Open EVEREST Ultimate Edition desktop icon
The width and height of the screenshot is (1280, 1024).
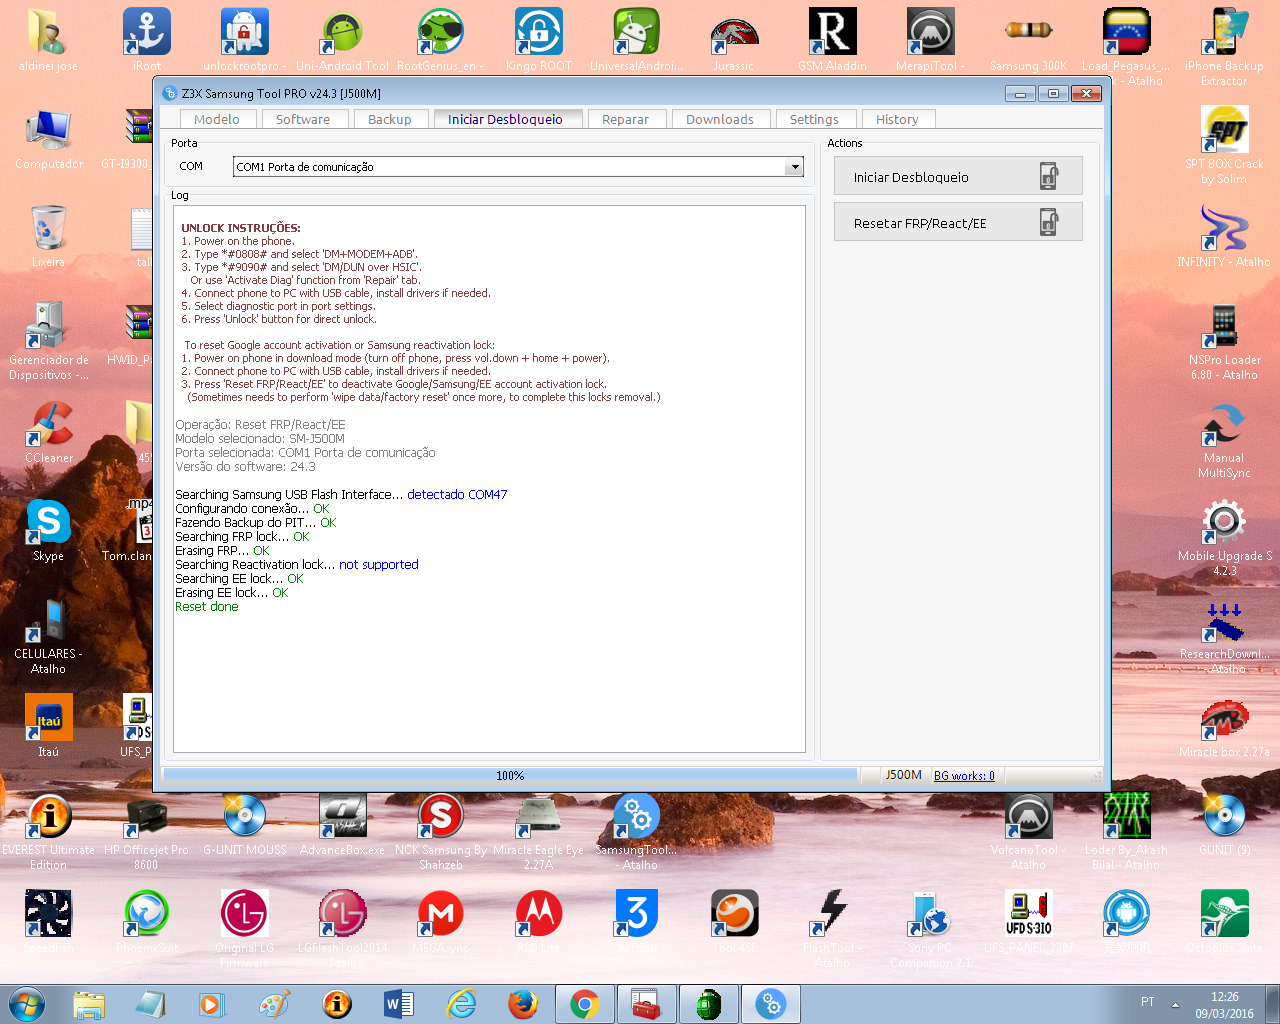tap(48, 831)
